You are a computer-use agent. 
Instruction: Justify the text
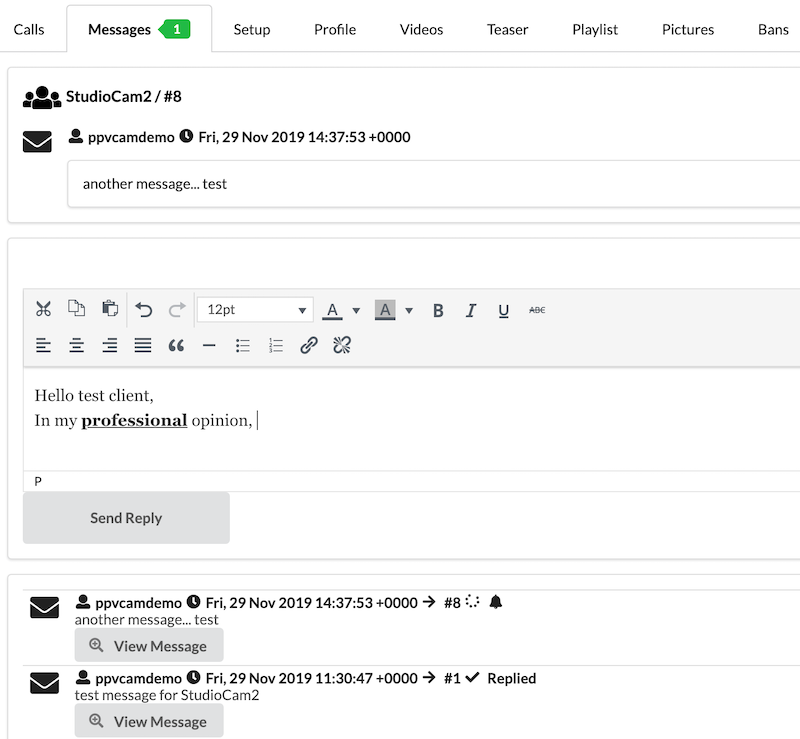143,346
